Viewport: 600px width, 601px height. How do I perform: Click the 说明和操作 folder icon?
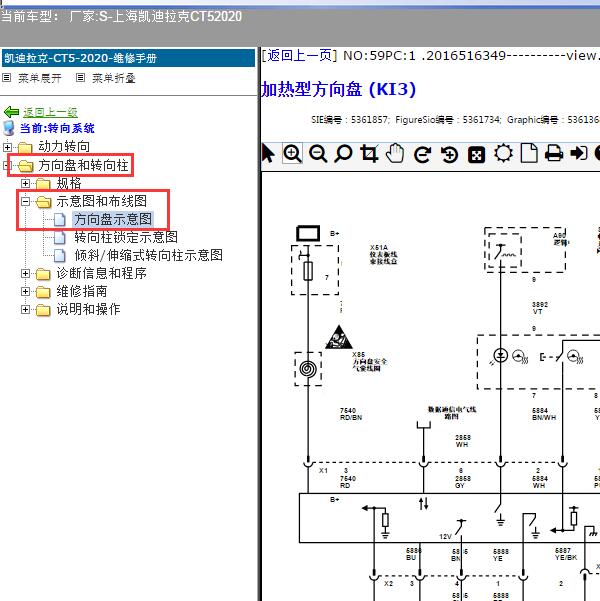coord(43,310)
